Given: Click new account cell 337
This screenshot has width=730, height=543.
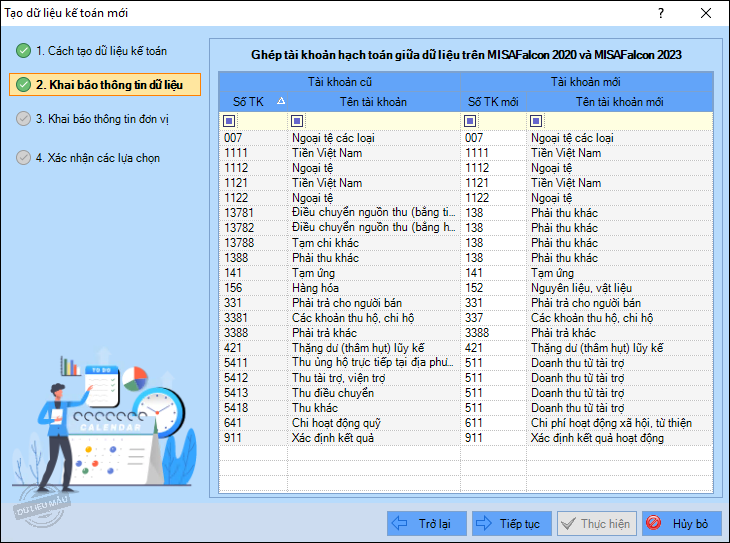Looking at the screenshot, I should pos(493,318).
